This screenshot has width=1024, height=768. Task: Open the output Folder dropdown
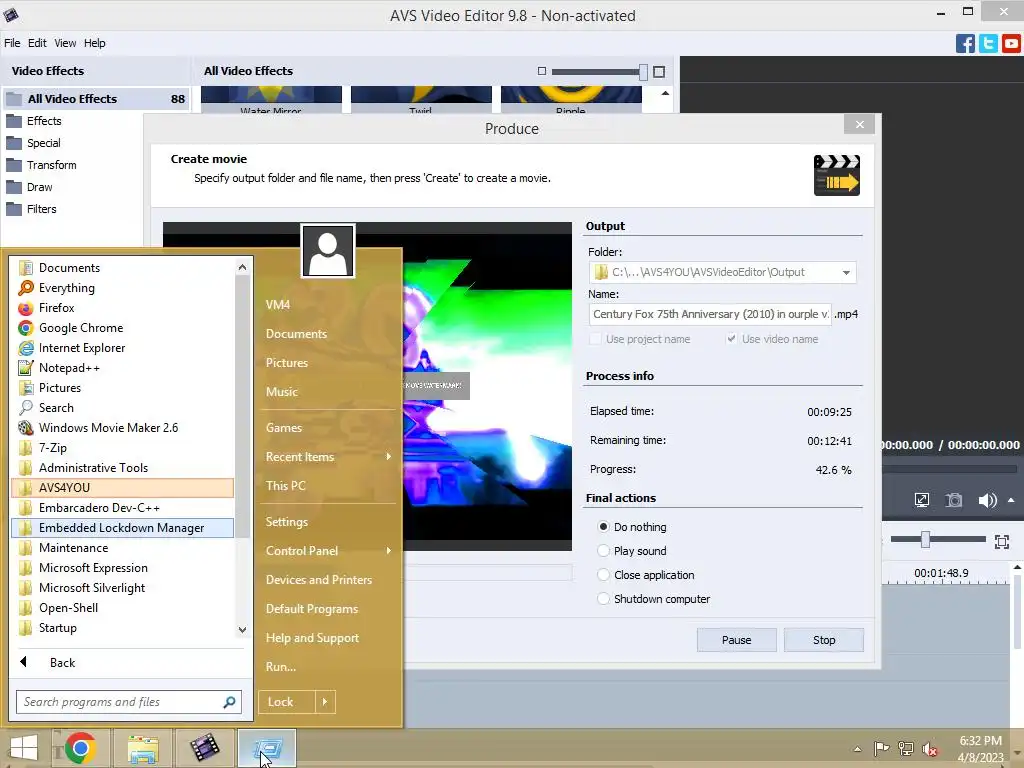[846, 272]
